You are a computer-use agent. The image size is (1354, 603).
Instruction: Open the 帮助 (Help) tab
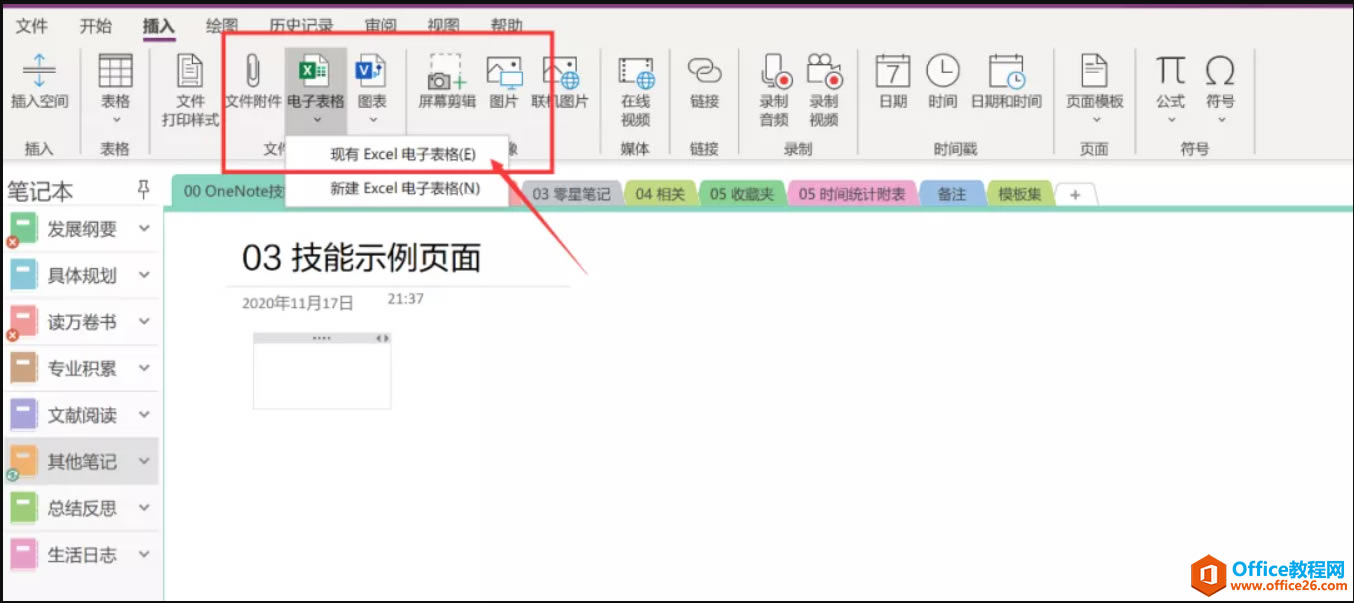pos(506,26)
